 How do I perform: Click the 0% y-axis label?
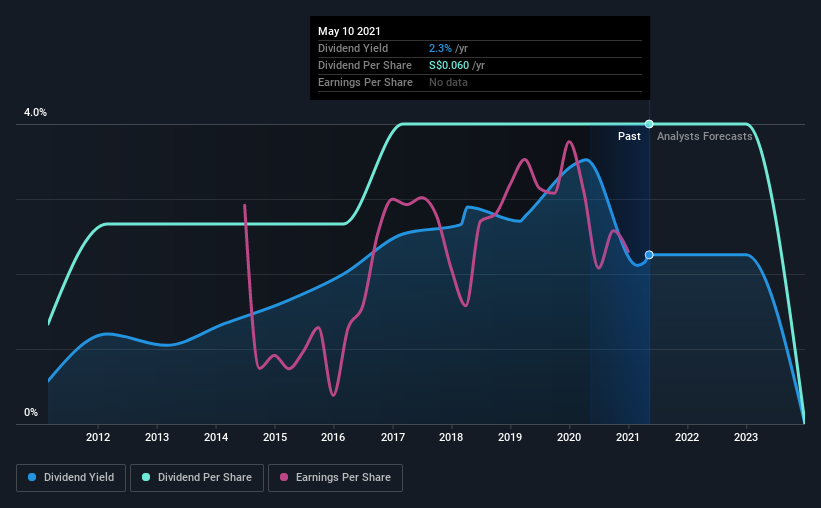31,413
